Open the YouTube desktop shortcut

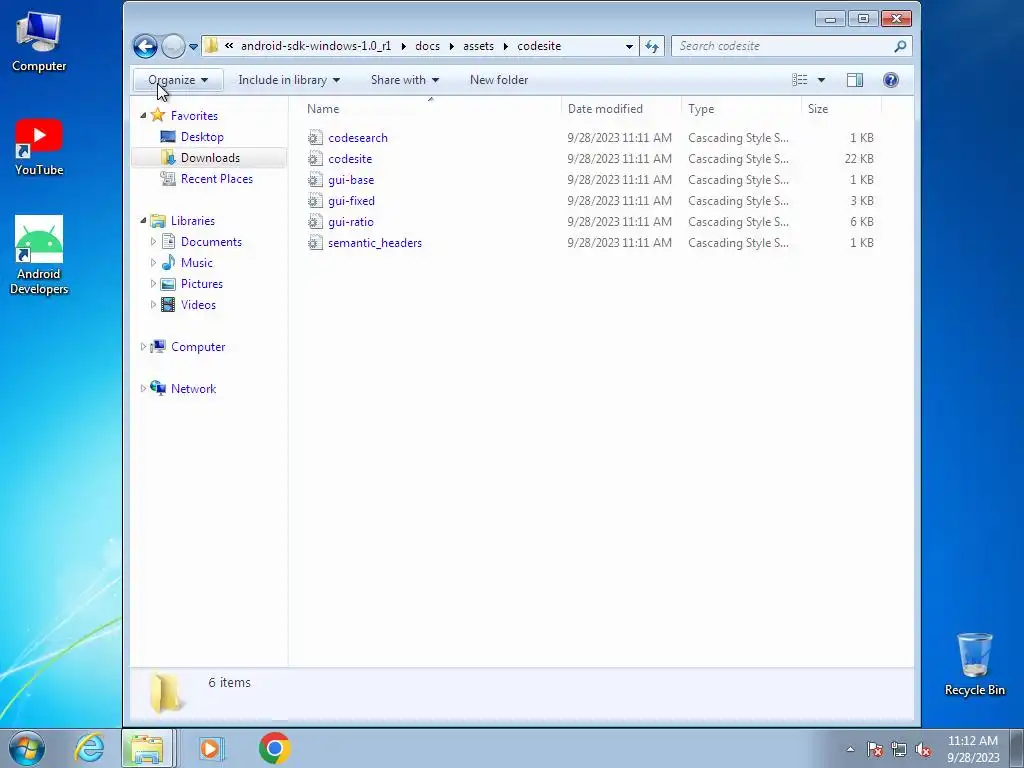pos(39,147)
